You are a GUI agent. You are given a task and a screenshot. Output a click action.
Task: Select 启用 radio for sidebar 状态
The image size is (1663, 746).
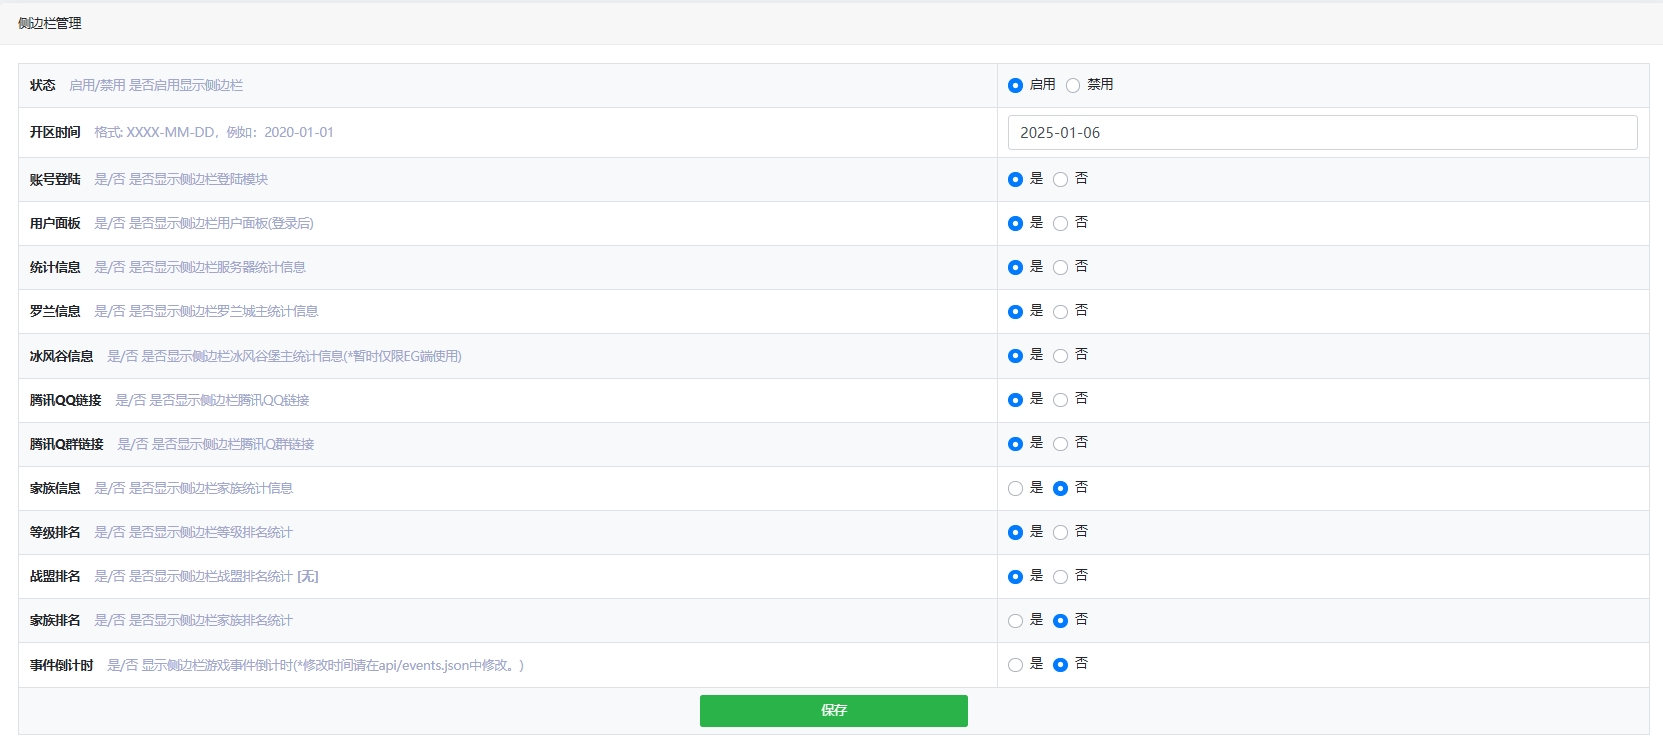(x=1015, y=86)
